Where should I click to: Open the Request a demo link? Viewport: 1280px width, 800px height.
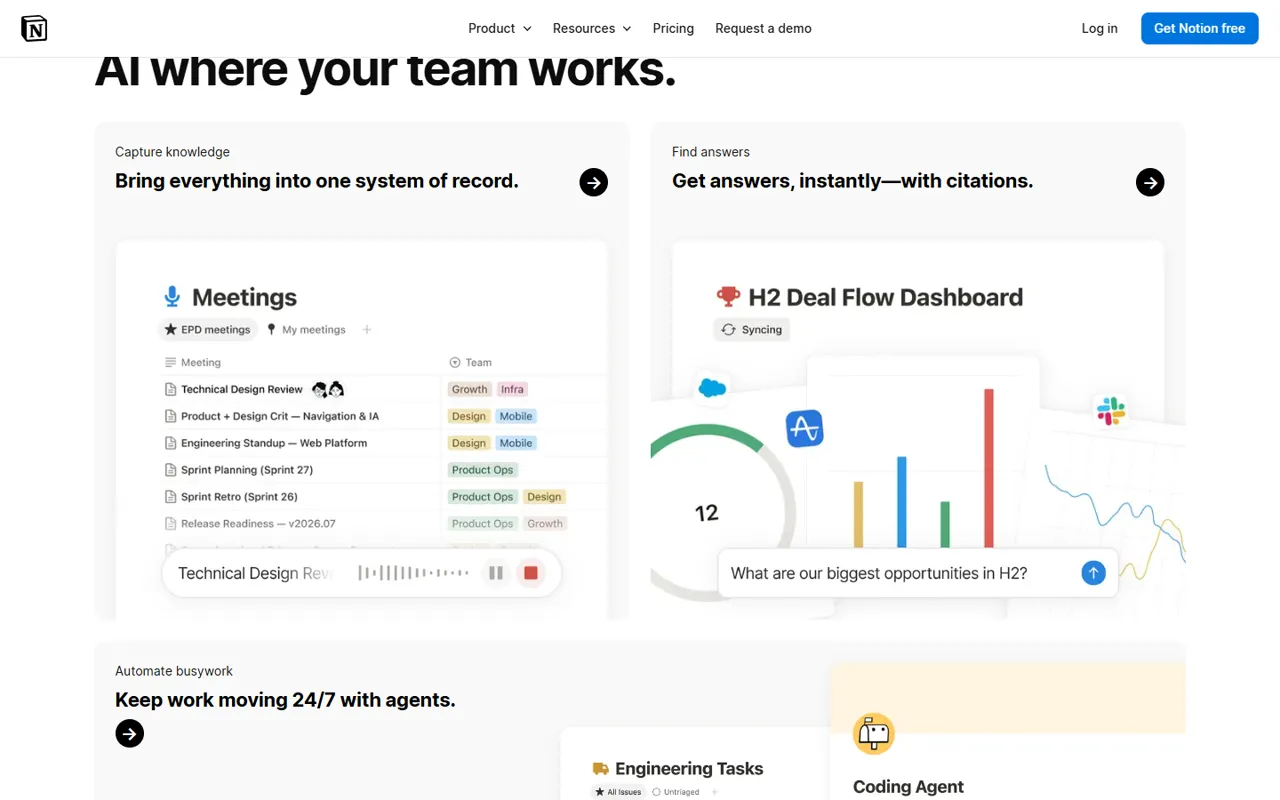point(763,28)
